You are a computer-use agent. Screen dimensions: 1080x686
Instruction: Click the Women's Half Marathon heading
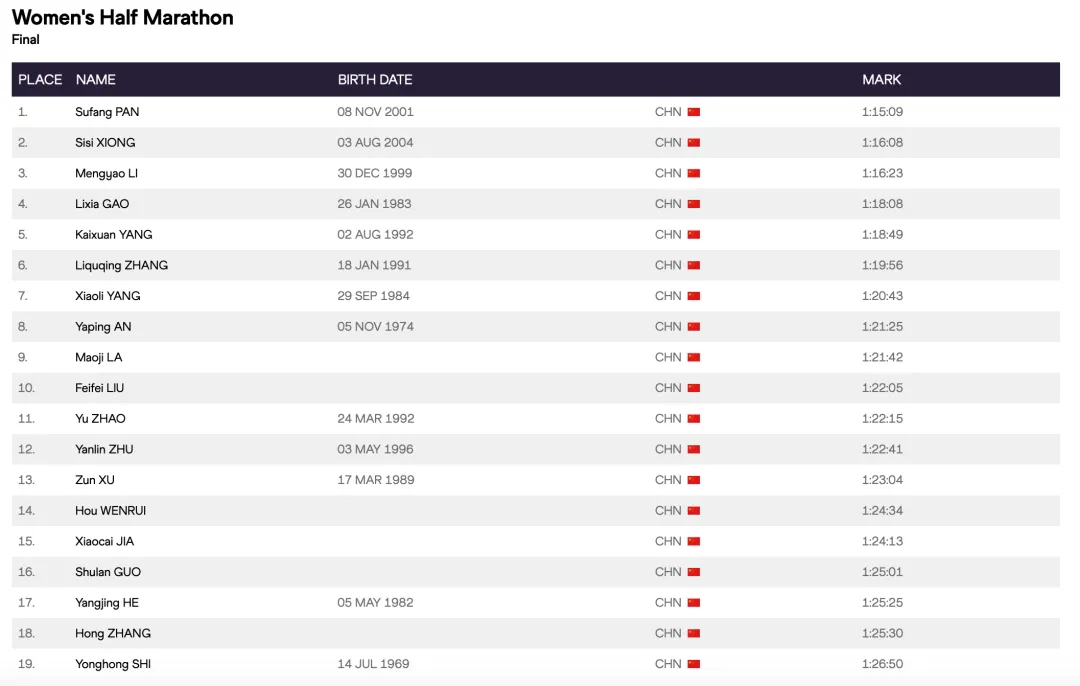(x=123, y=18)
